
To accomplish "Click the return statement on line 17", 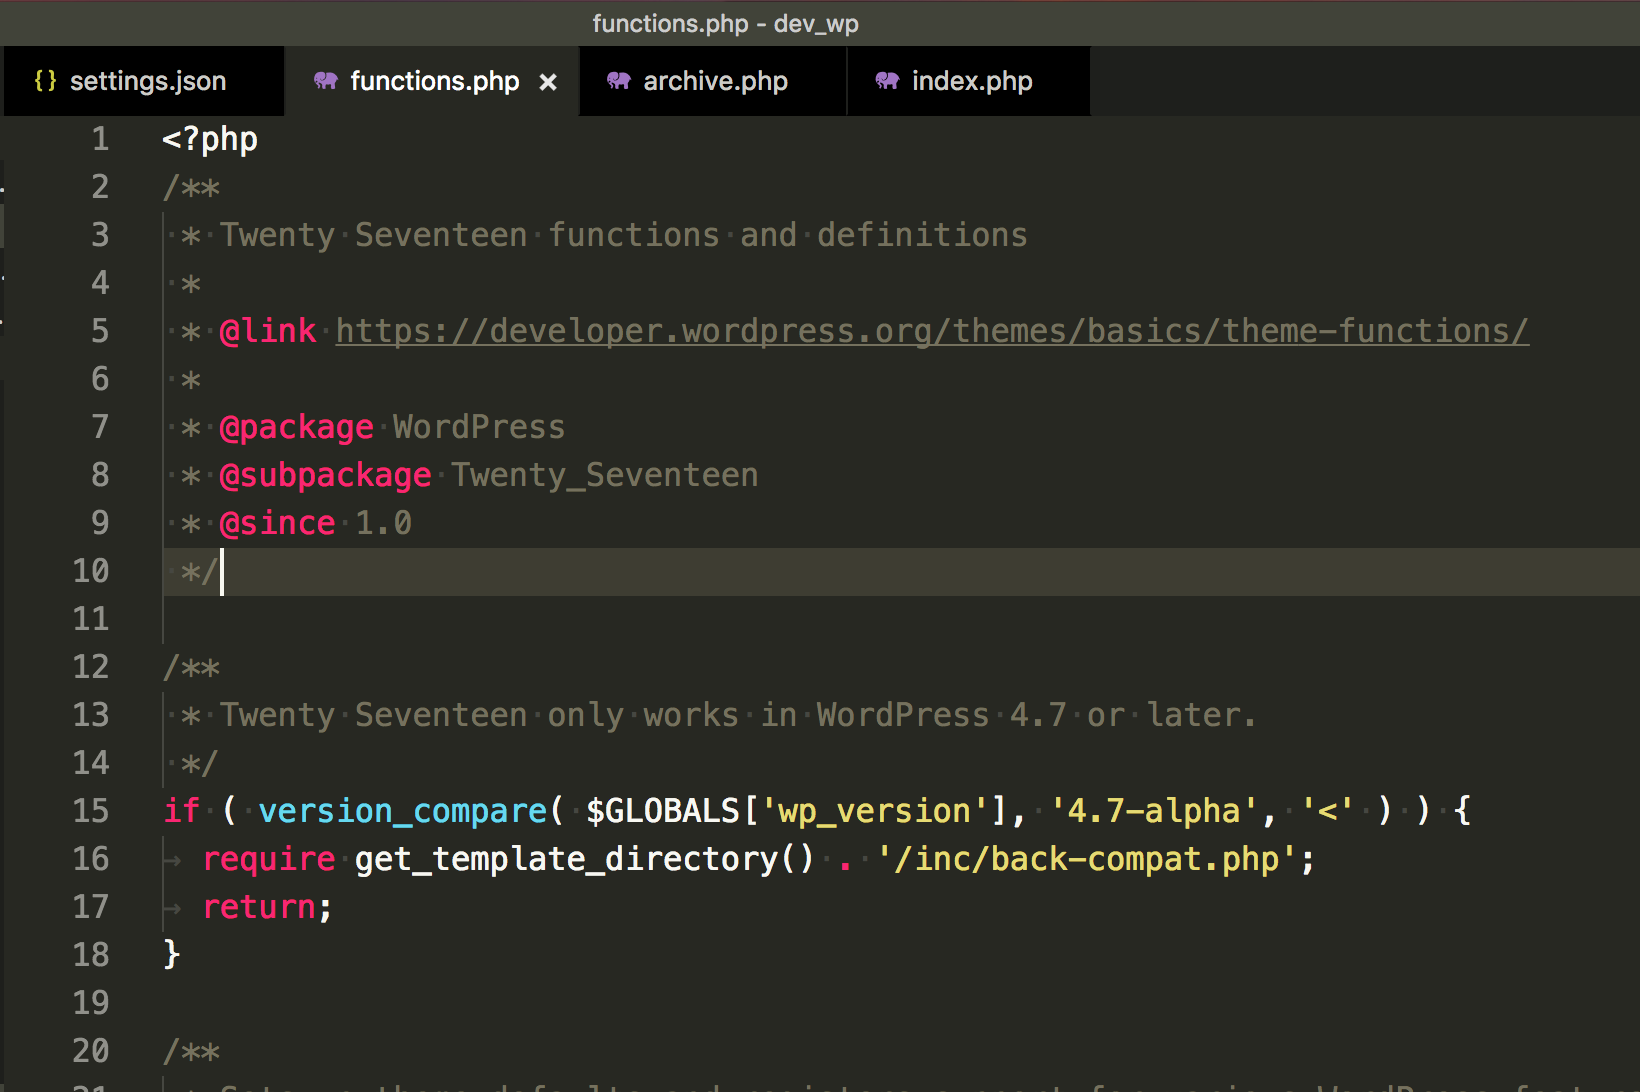I will point(260,906).
